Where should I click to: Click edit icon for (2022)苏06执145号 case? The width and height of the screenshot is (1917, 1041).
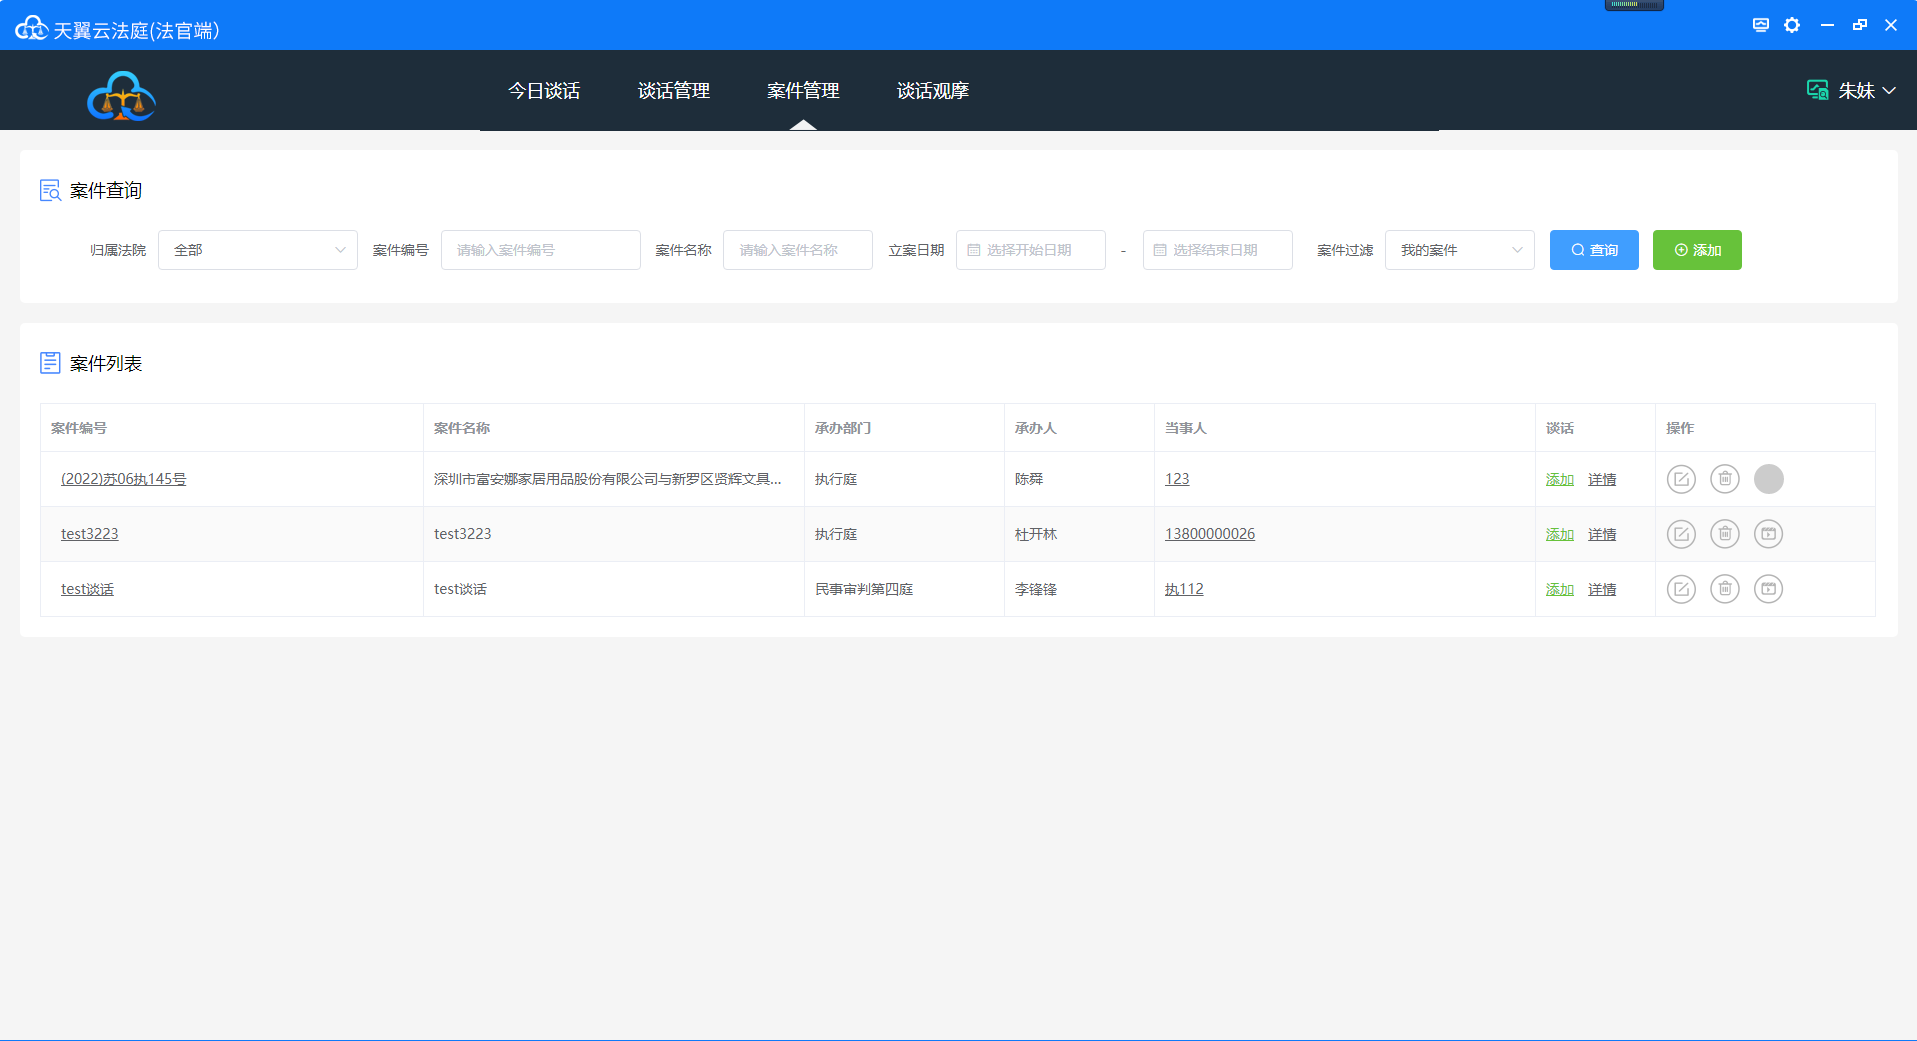(1681, 479)
